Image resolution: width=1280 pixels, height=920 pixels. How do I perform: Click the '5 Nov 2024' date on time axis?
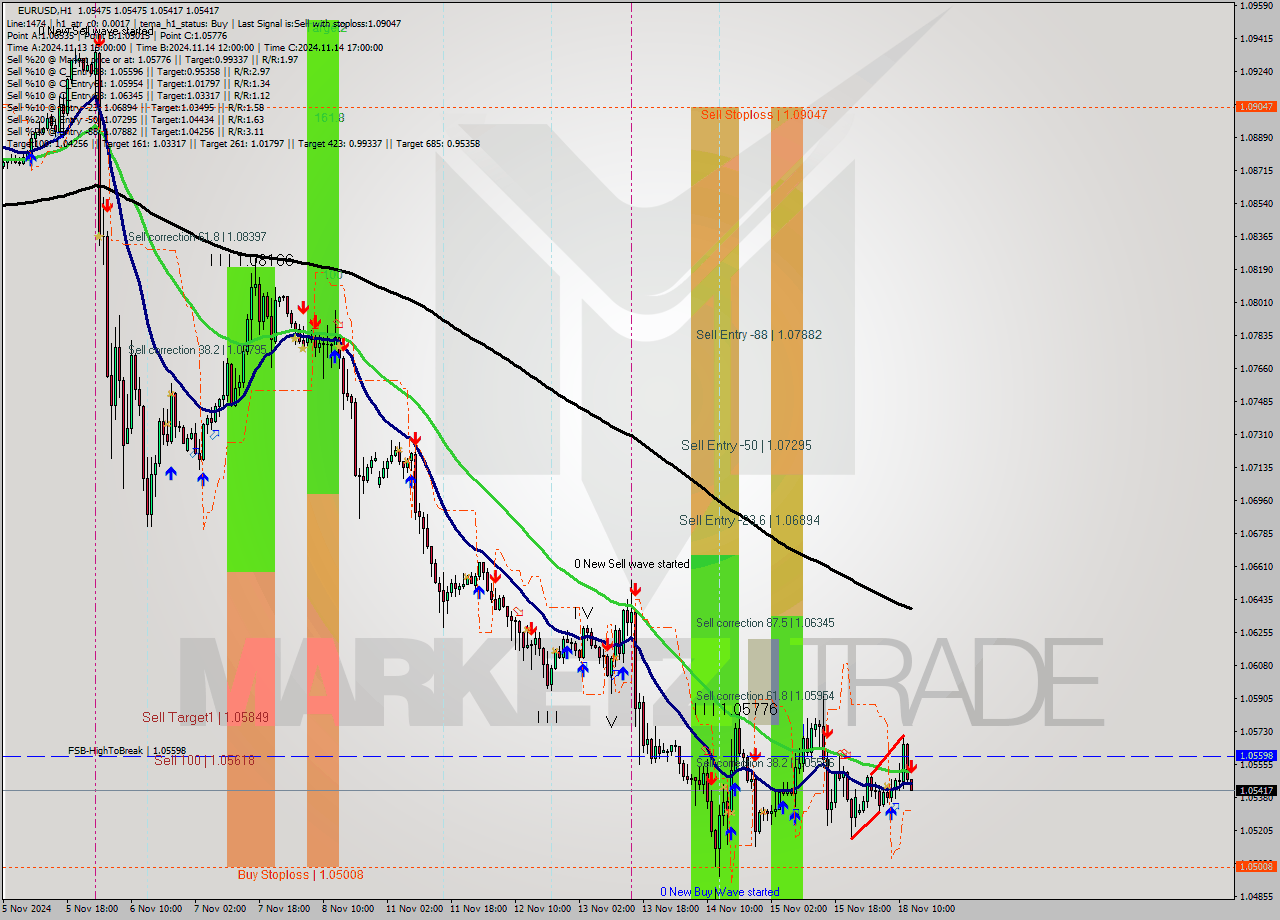[27, 909]
